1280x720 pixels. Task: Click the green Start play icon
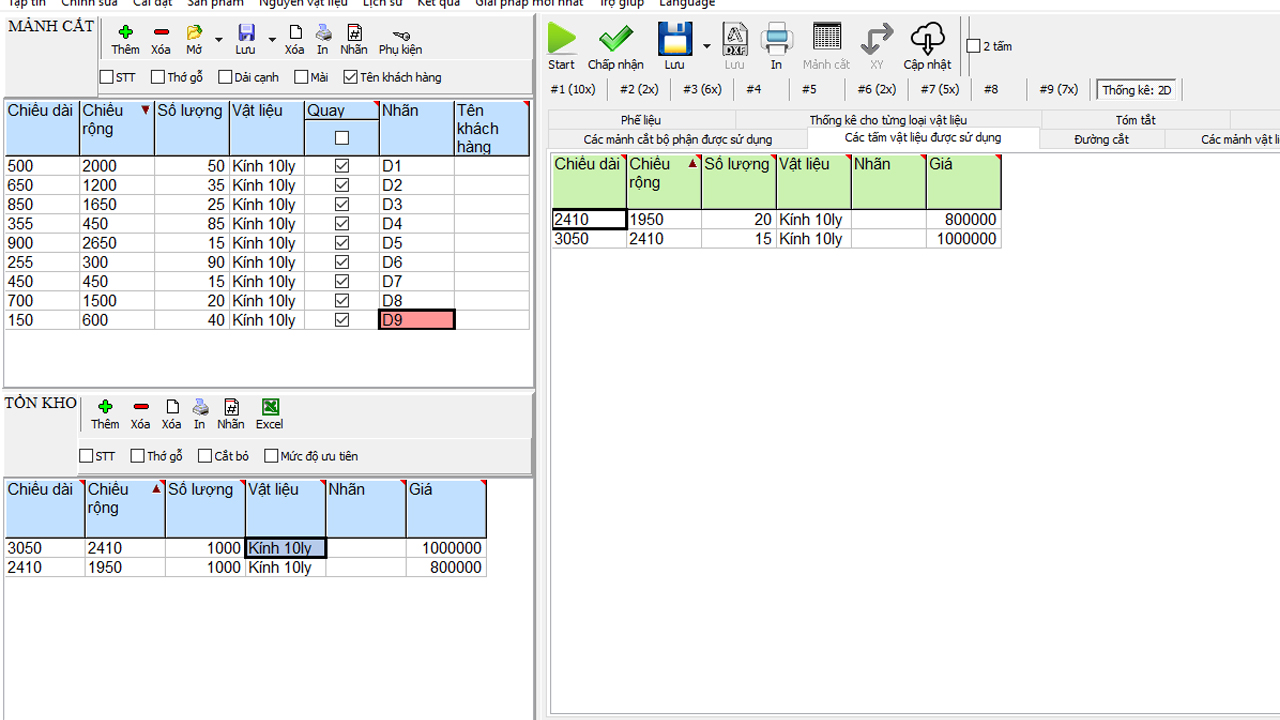point(562,40)
